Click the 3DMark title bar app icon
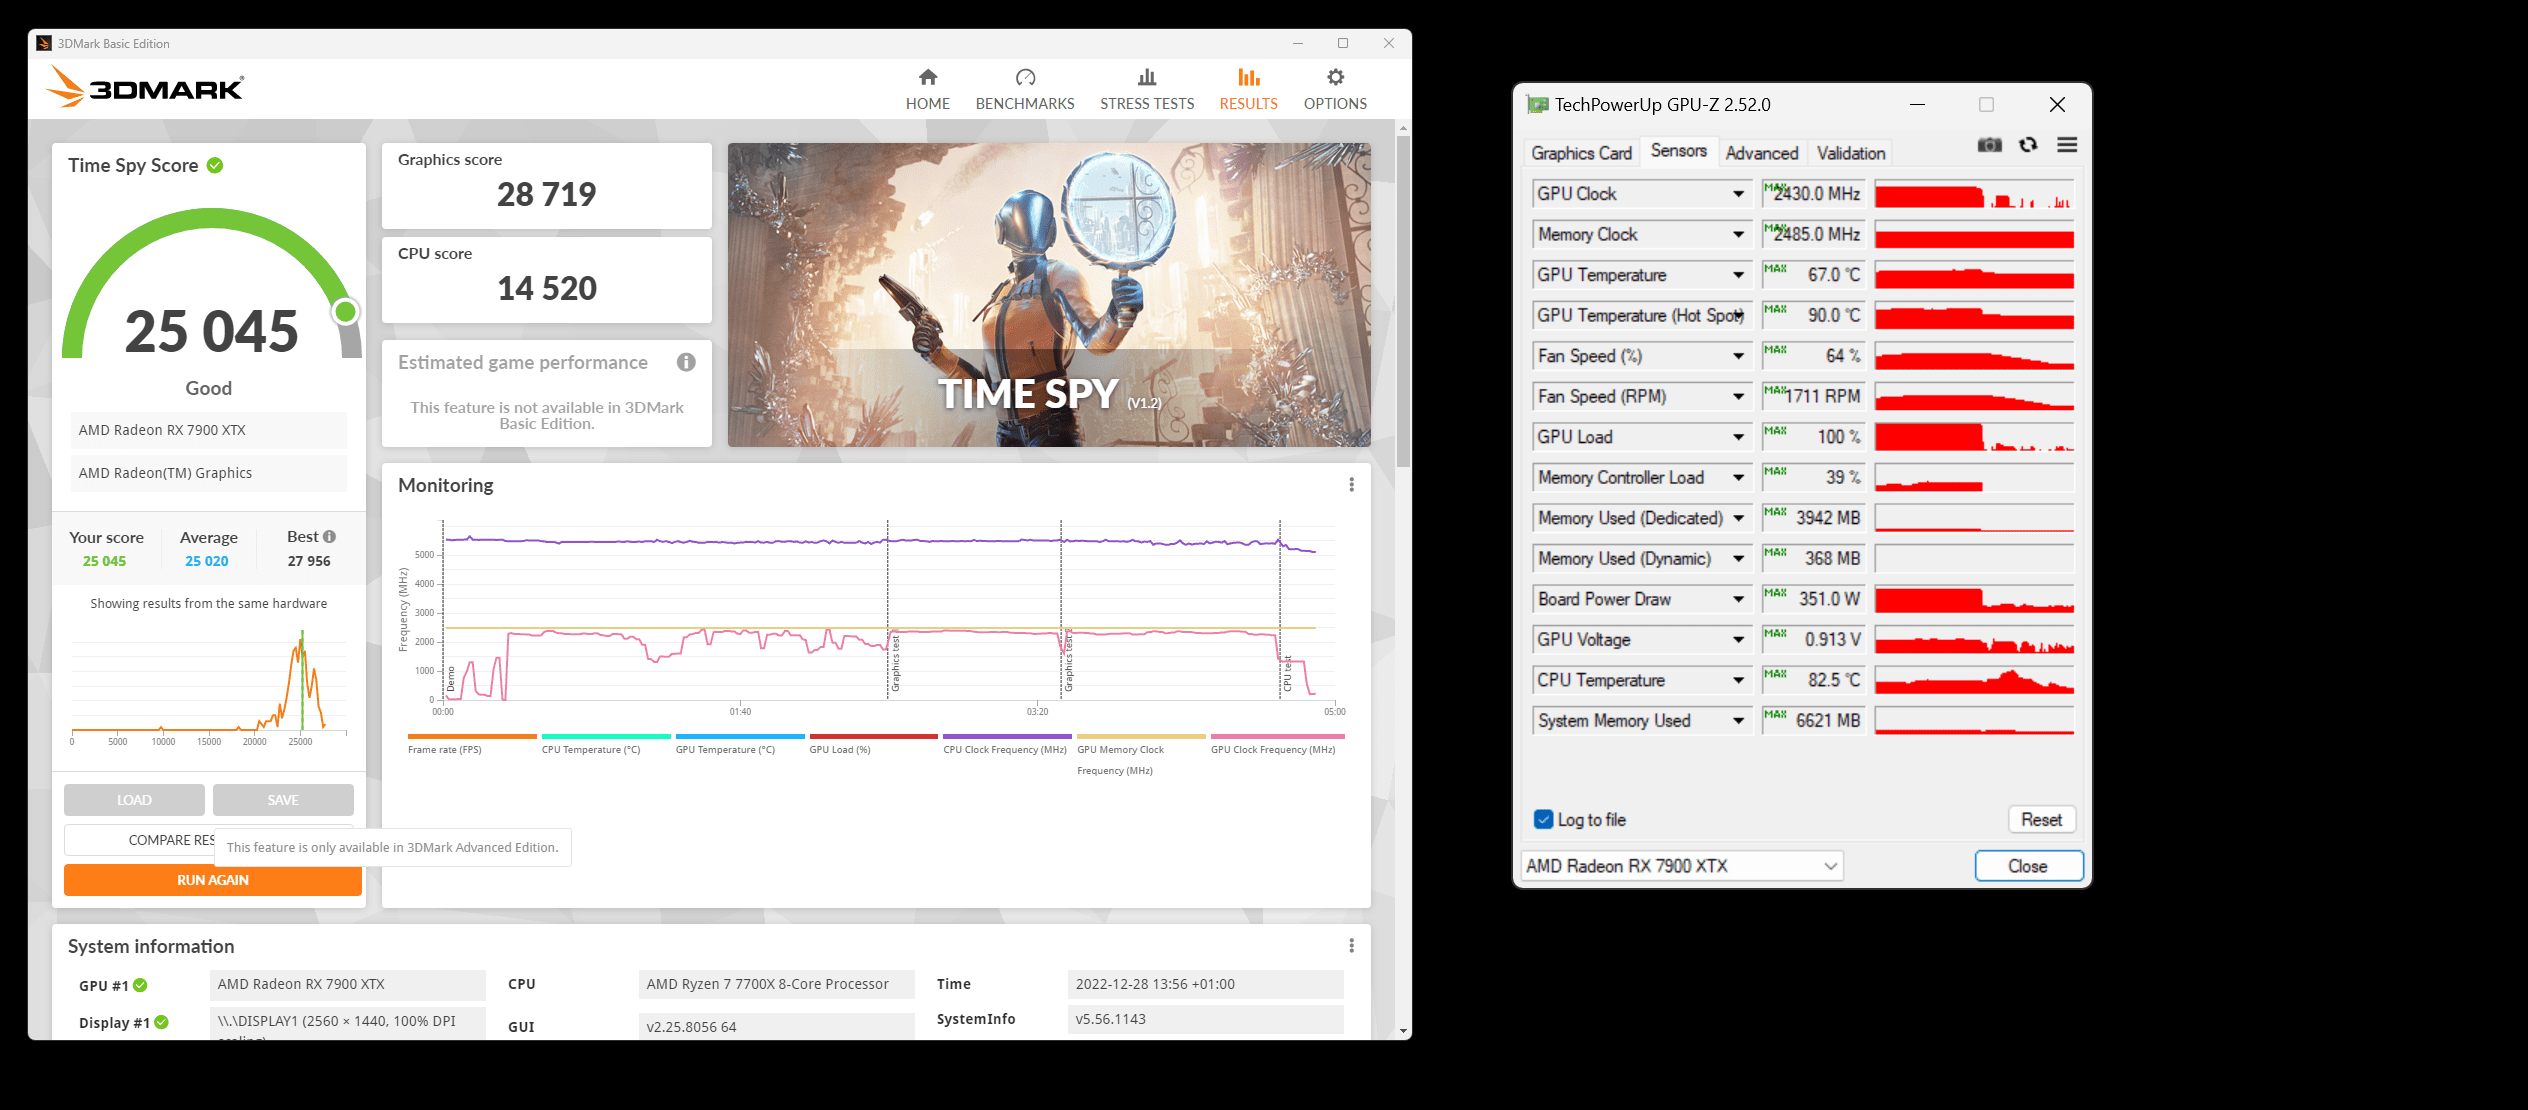The image size is (2528, 1110). tap(44, 43)
